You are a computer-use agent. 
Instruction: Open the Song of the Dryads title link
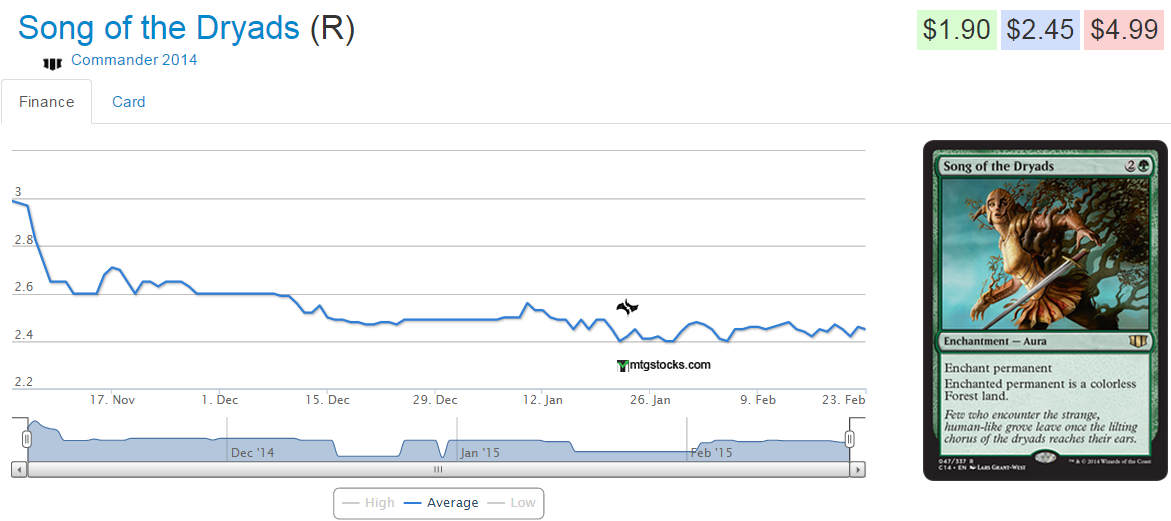[159, 28]
